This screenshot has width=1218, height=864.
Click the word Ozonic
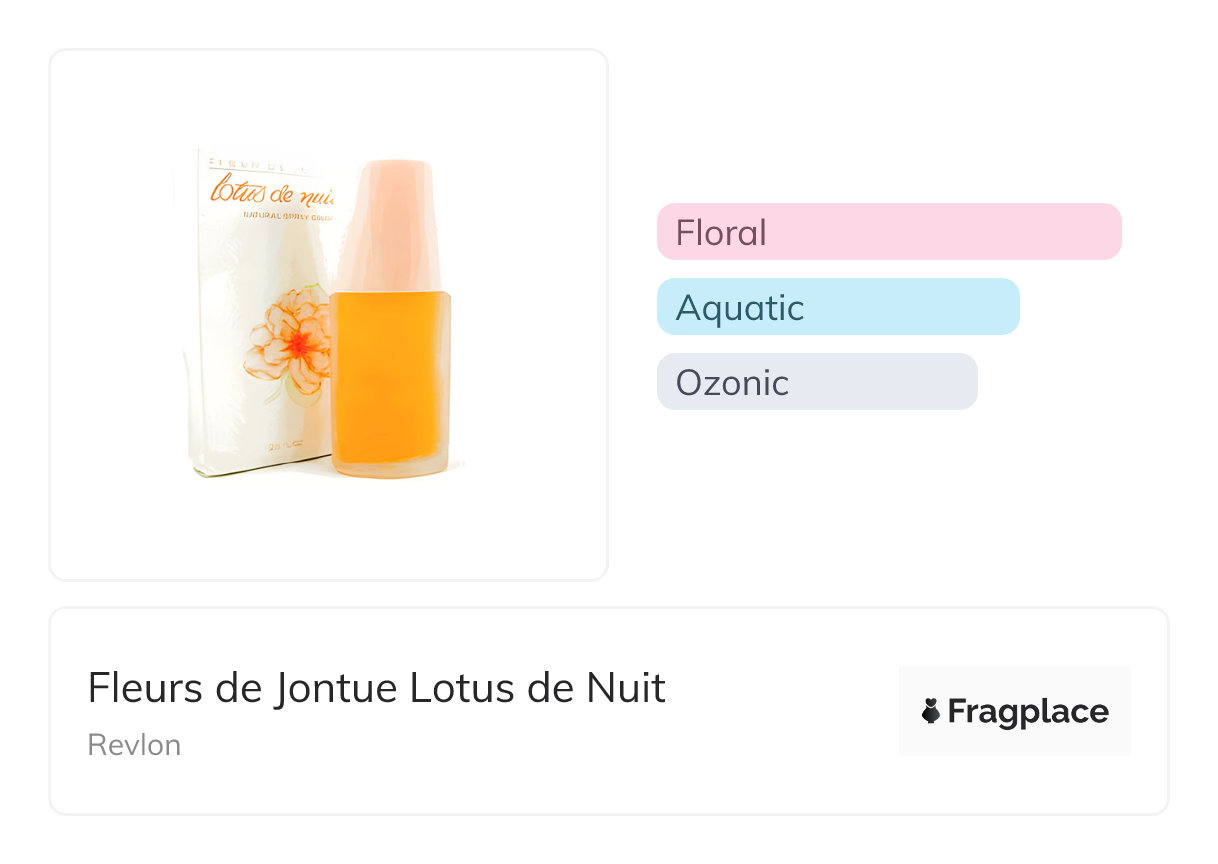coord(732,383)
